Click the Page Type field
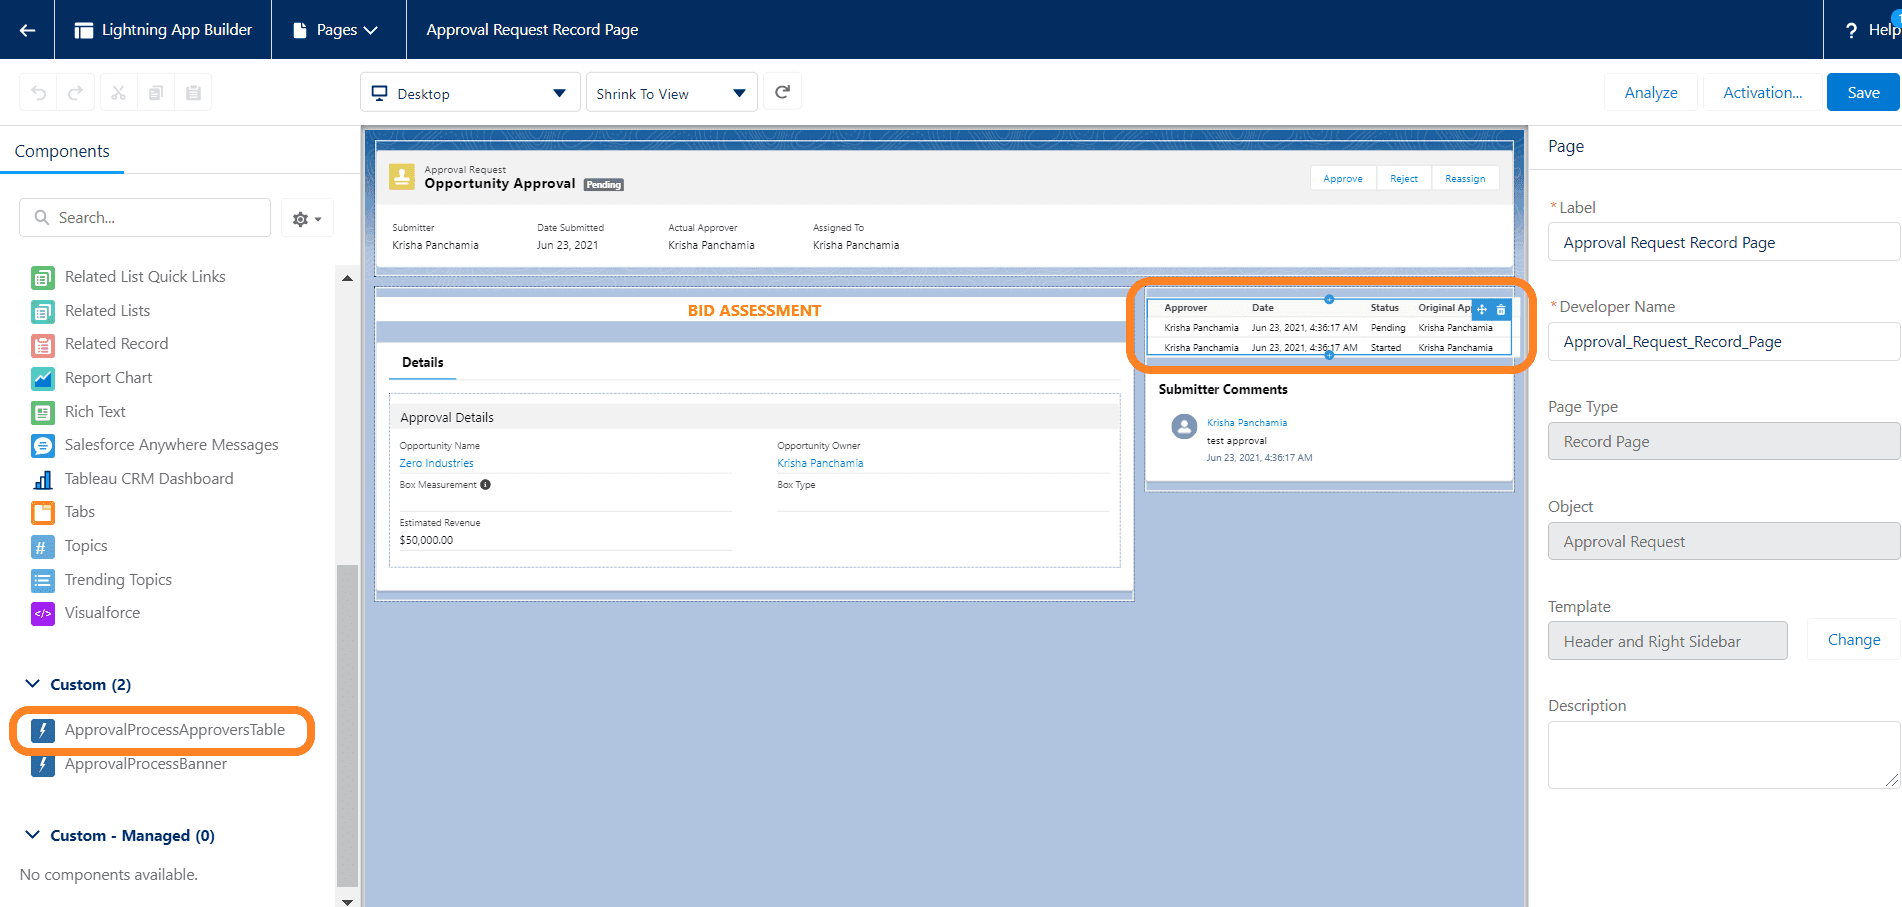Image resolution: width=1902 pixels, height=907 pixels. (1724, 441)
